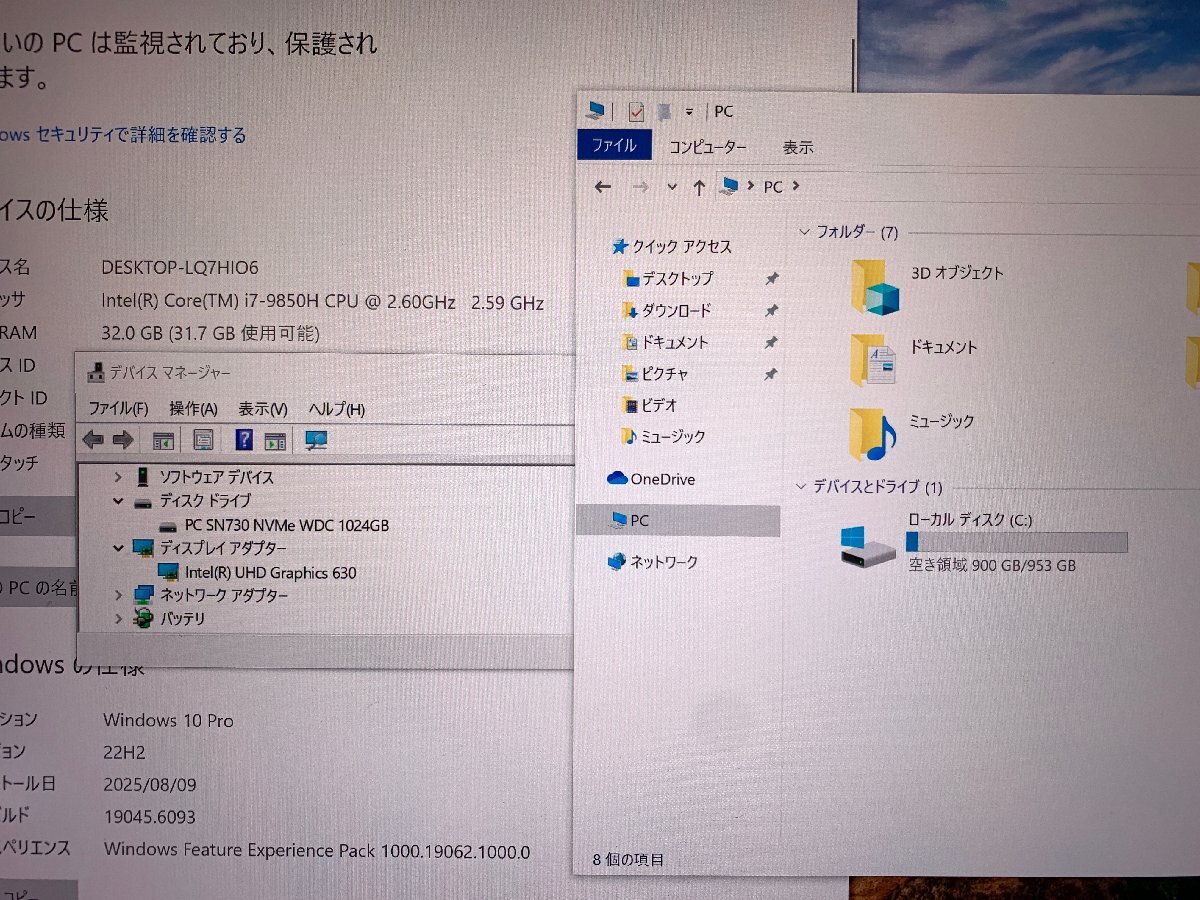Select ミュージック in navigation pane
Screen dimensions: 1200x900
pos(664,437)
